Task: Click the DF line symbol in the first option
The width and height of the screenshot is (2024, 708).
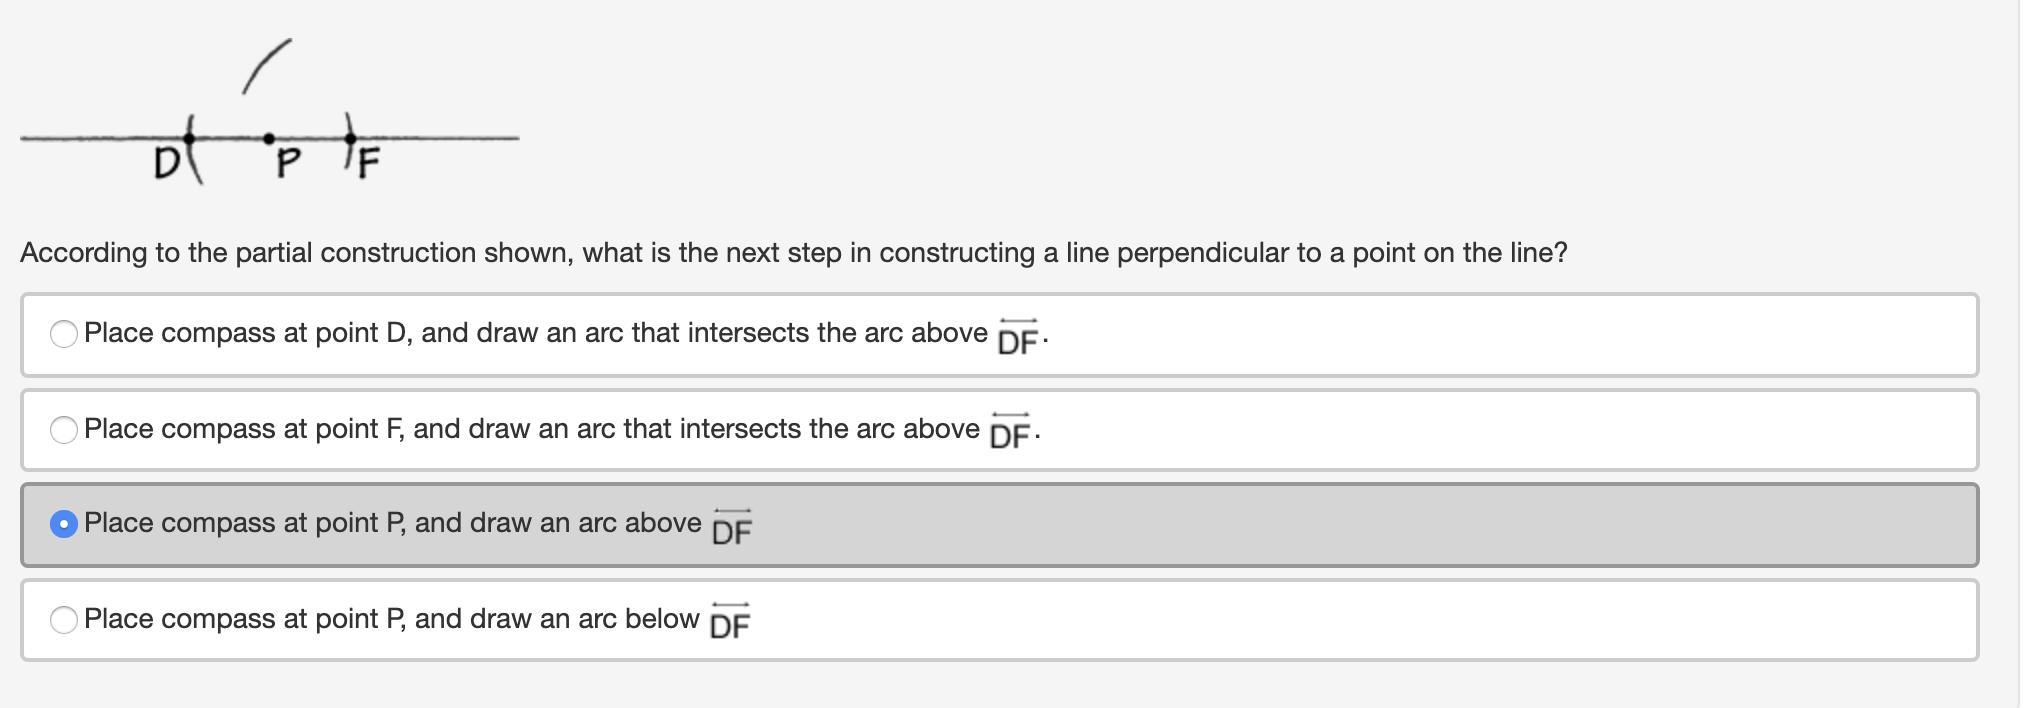Action: click(x=1017, y=338)
